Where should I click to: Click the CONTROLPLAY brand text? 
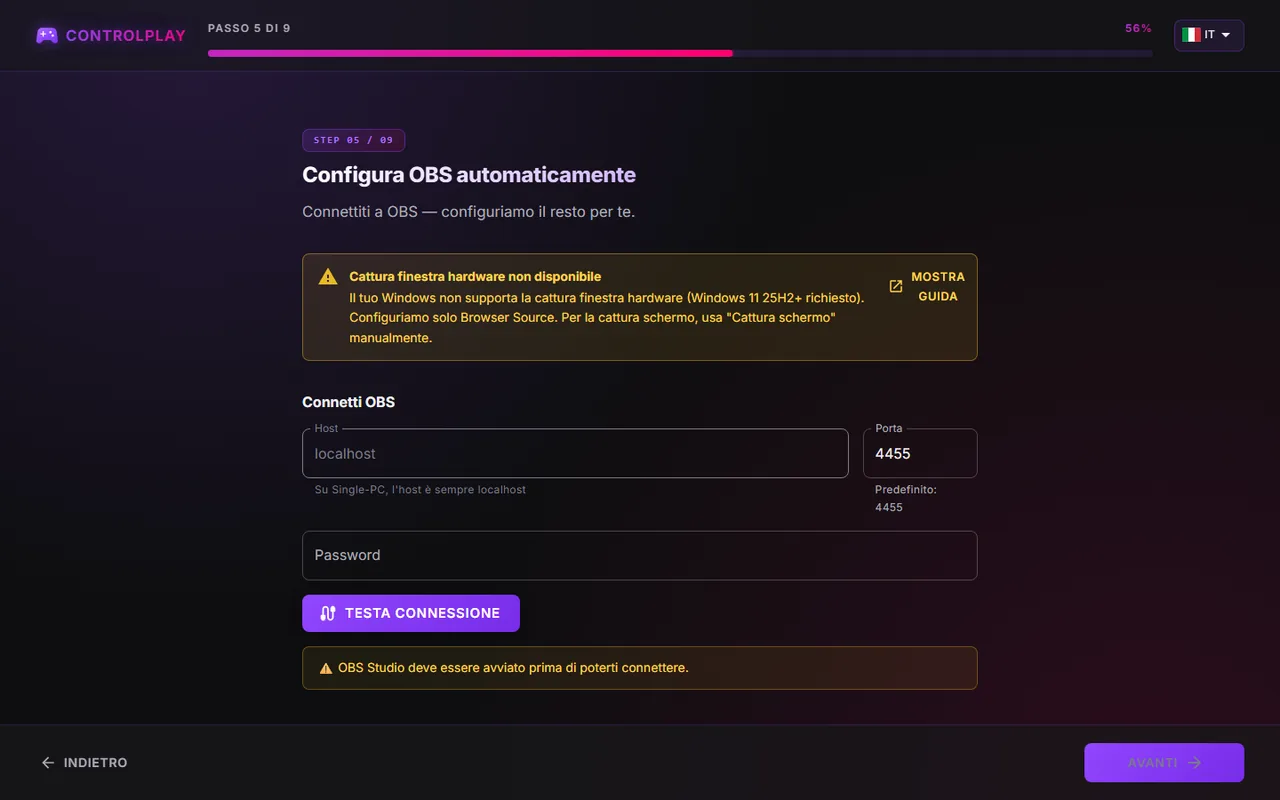pos(126,36)
